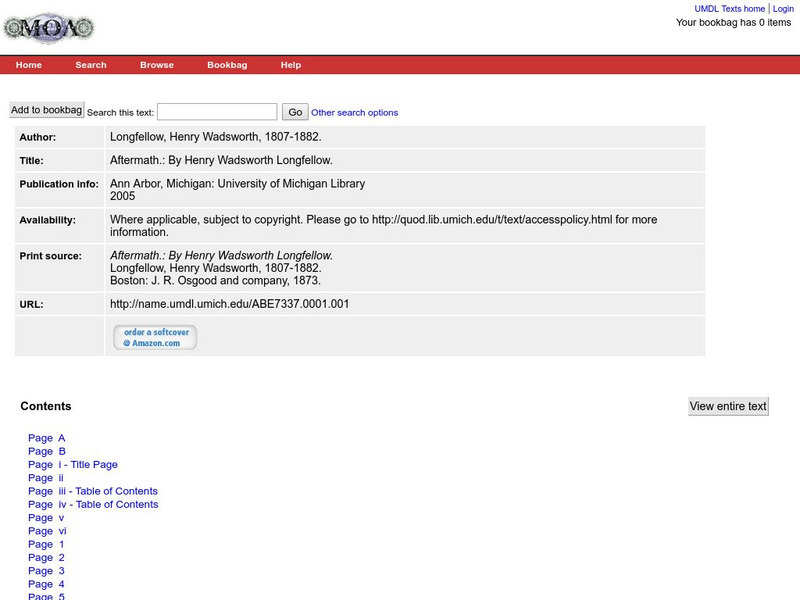
Task: Click the author text Longfellow, Henry Wadsworth, 1807-1882
Action: [216, 137]
